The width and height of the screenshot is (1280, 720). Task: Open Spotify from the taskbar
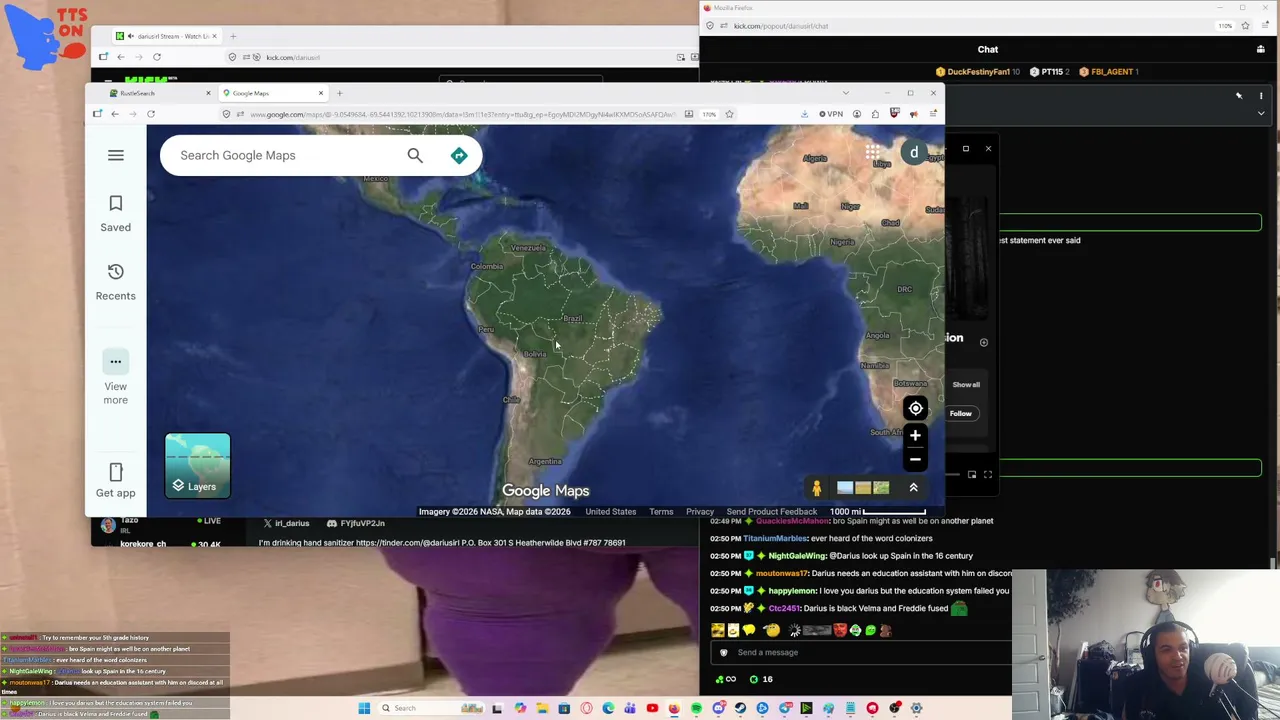[696, 708]
